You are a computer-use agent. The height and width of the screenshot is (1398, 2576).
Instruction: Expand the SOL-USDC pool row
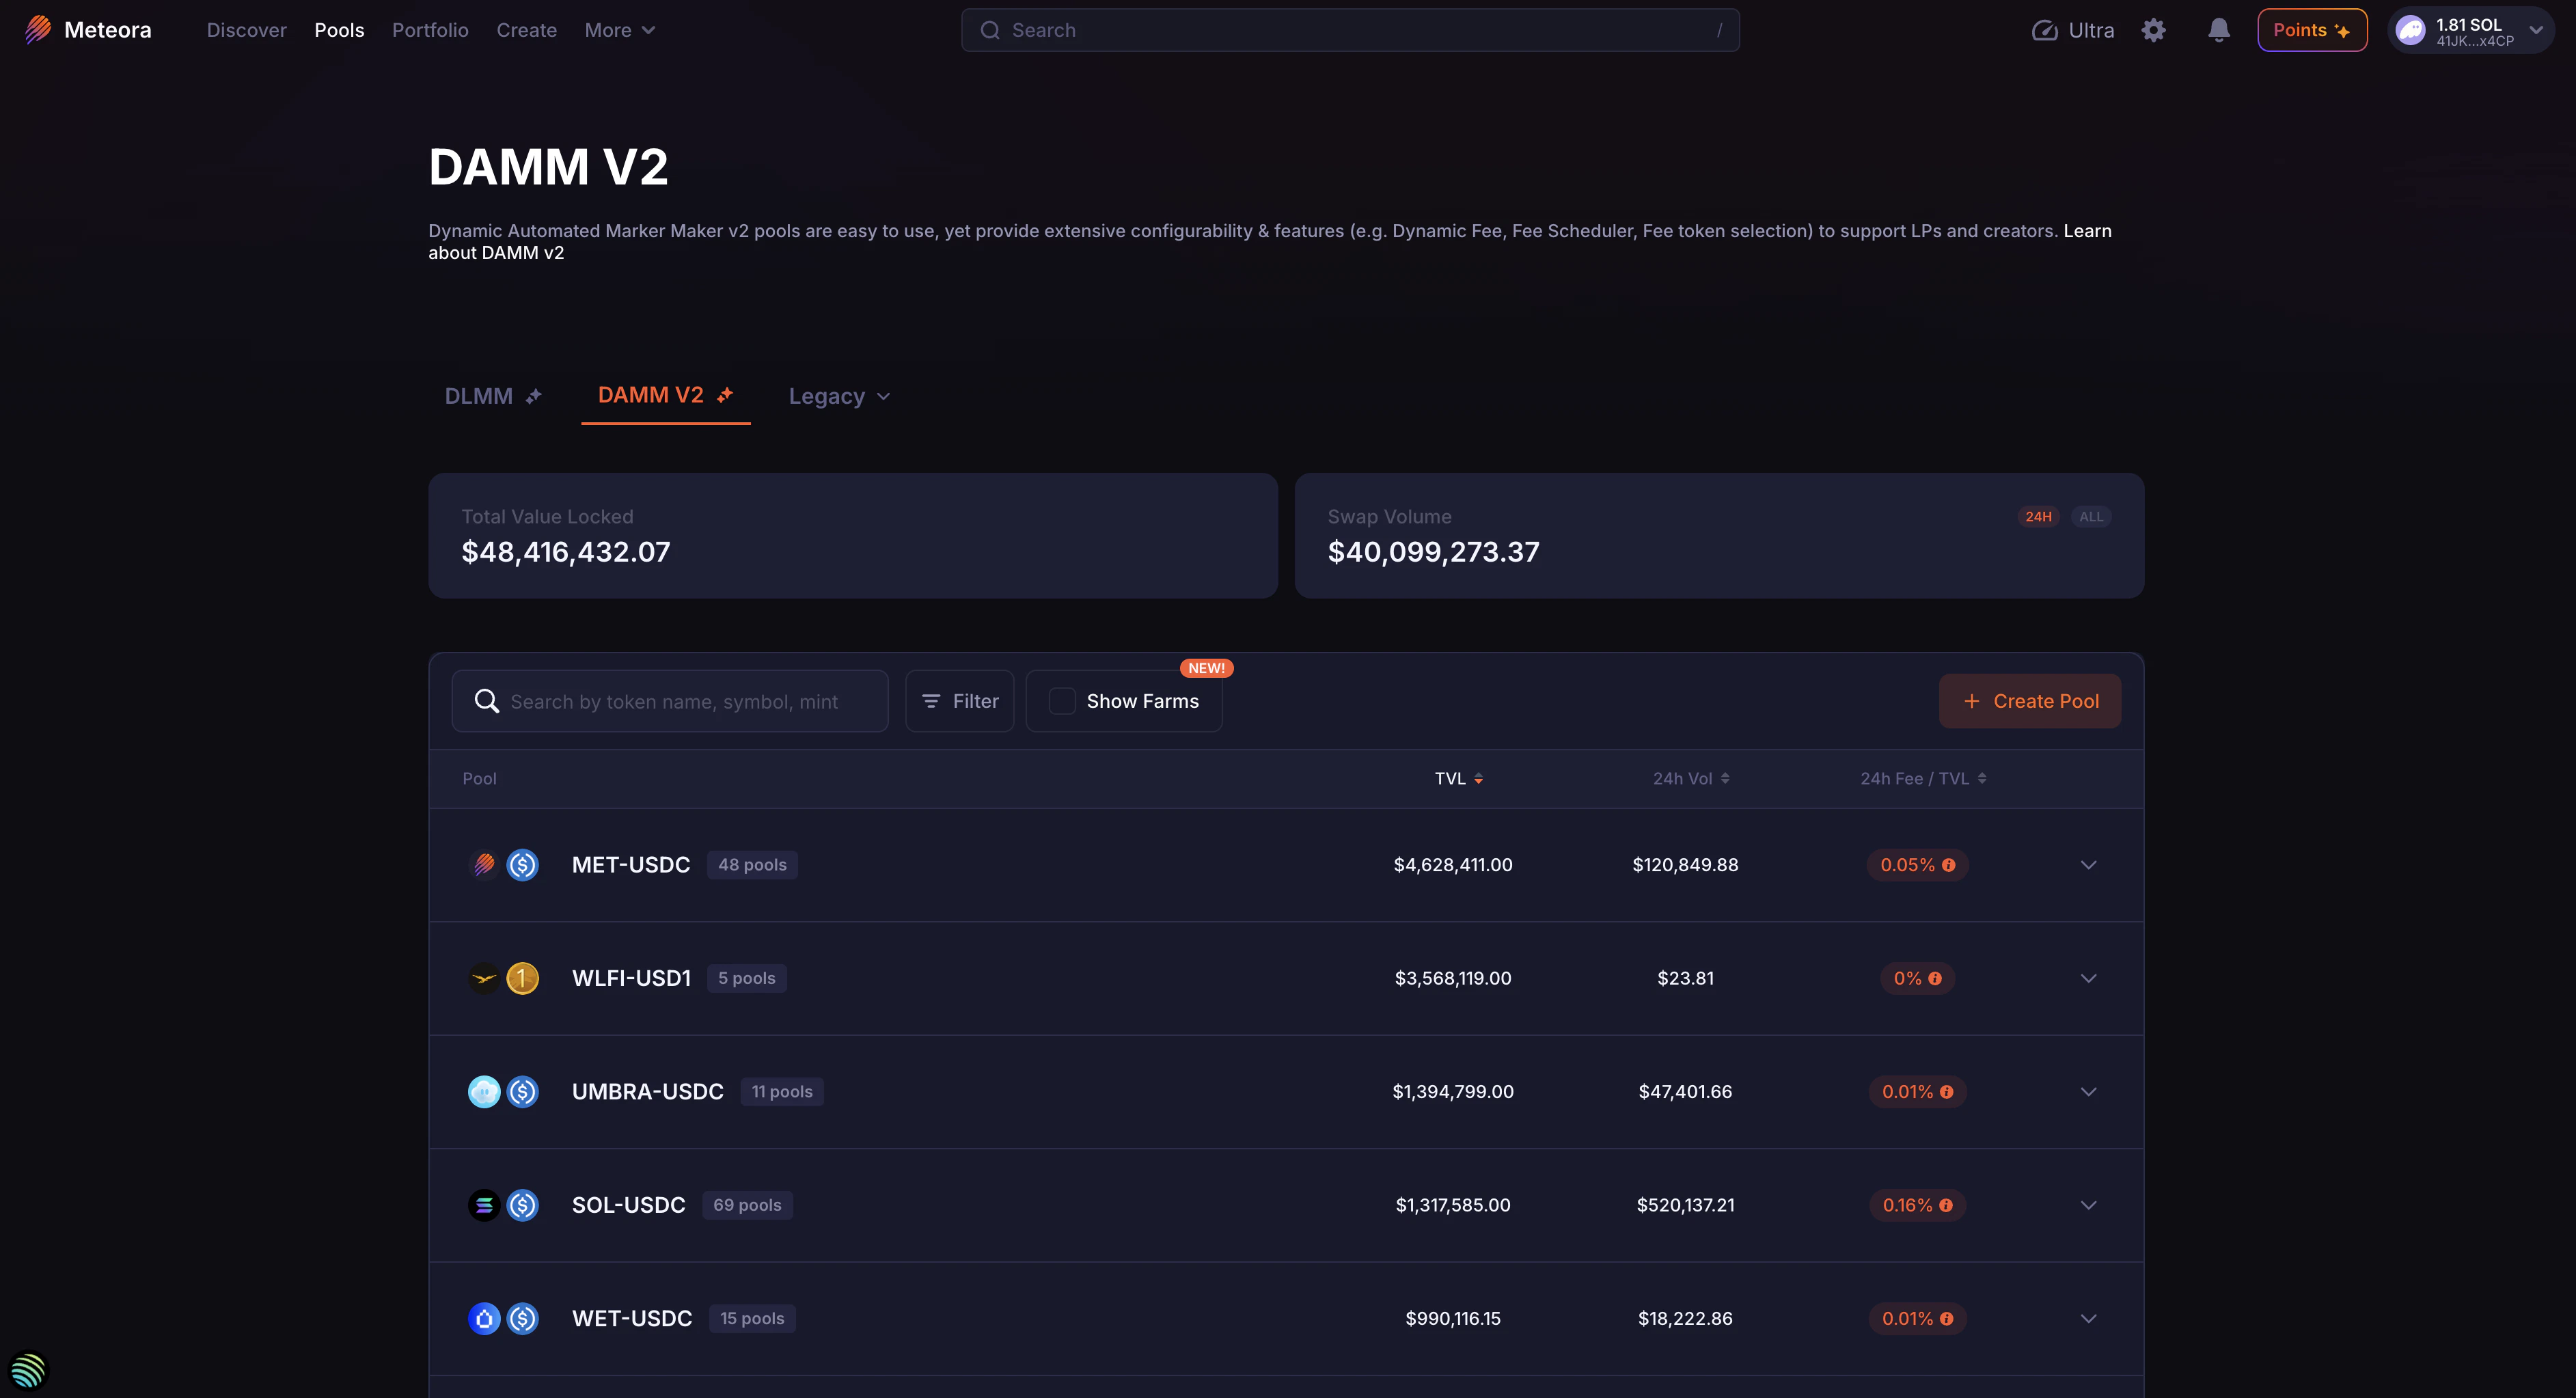tap(2088, 1205)
